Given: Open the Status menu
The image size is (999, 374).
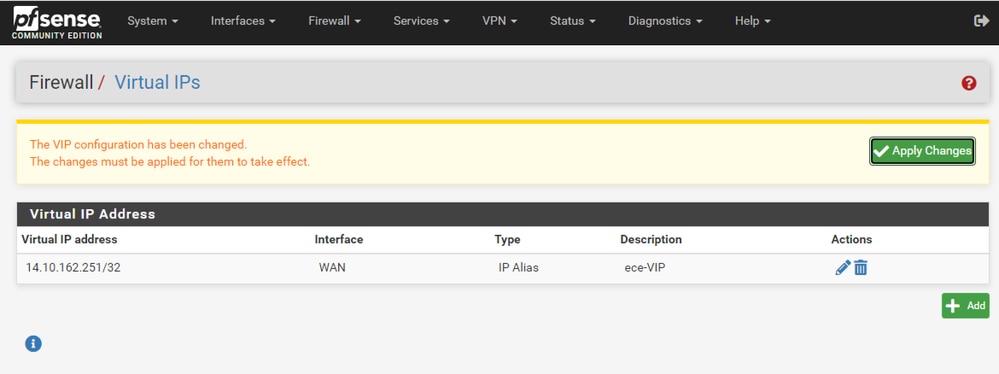Looking at the screenshot, I should (x=573, y=21).
